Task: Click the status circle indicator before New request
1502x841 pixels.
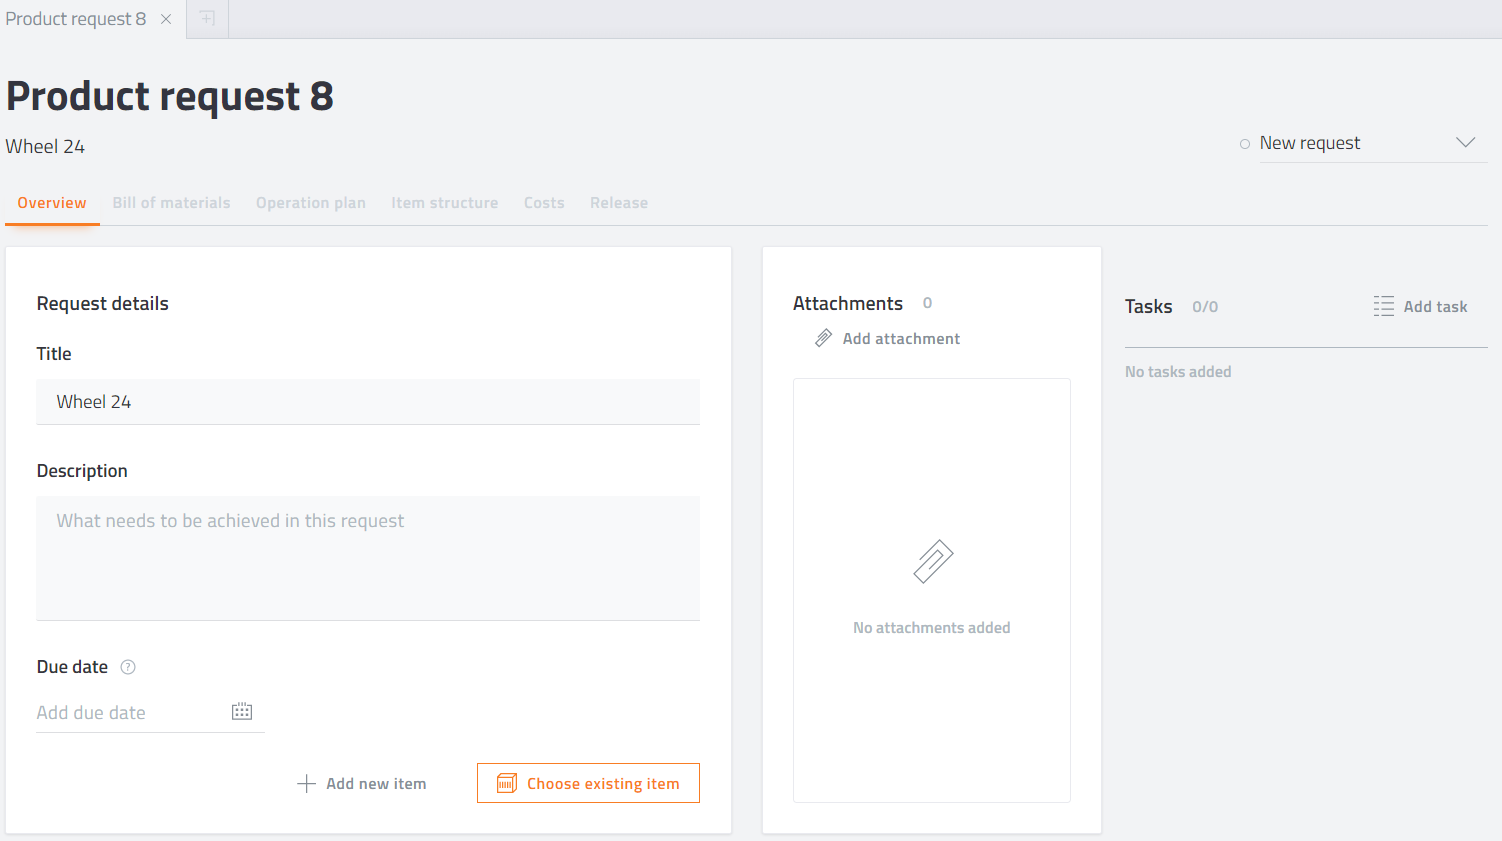Action: (1245, 144)
